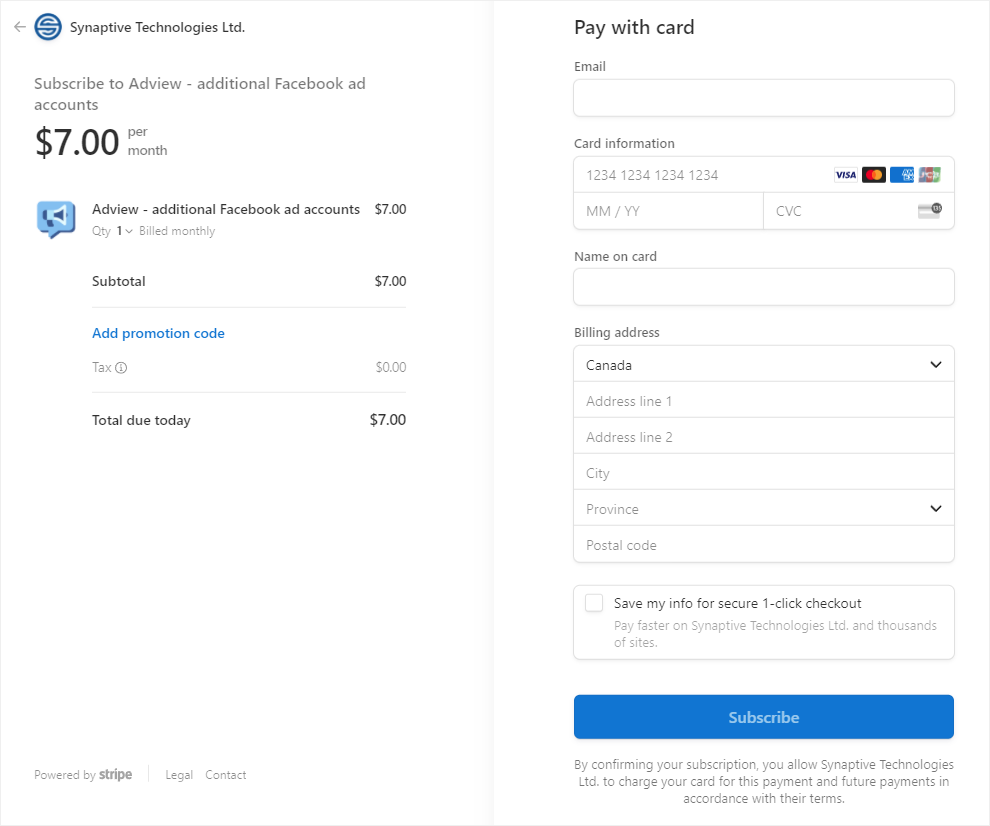Click Add promotion code link
This screenshot has height=826, width=990.
coord(158,333)
